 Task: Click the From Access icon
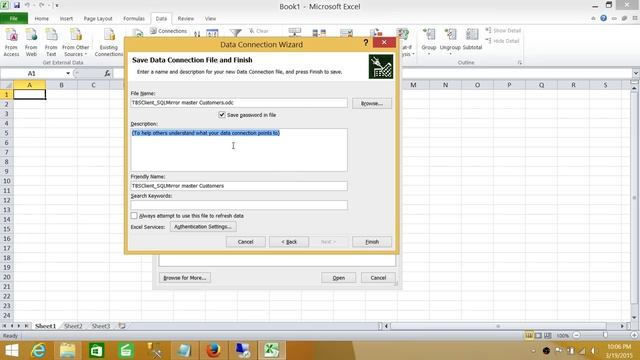click(11, 42)
